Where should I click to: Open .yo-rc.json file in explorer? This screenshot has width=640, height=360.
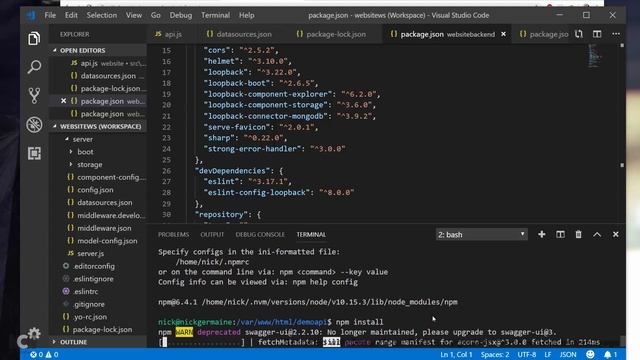tap(98, 317)
